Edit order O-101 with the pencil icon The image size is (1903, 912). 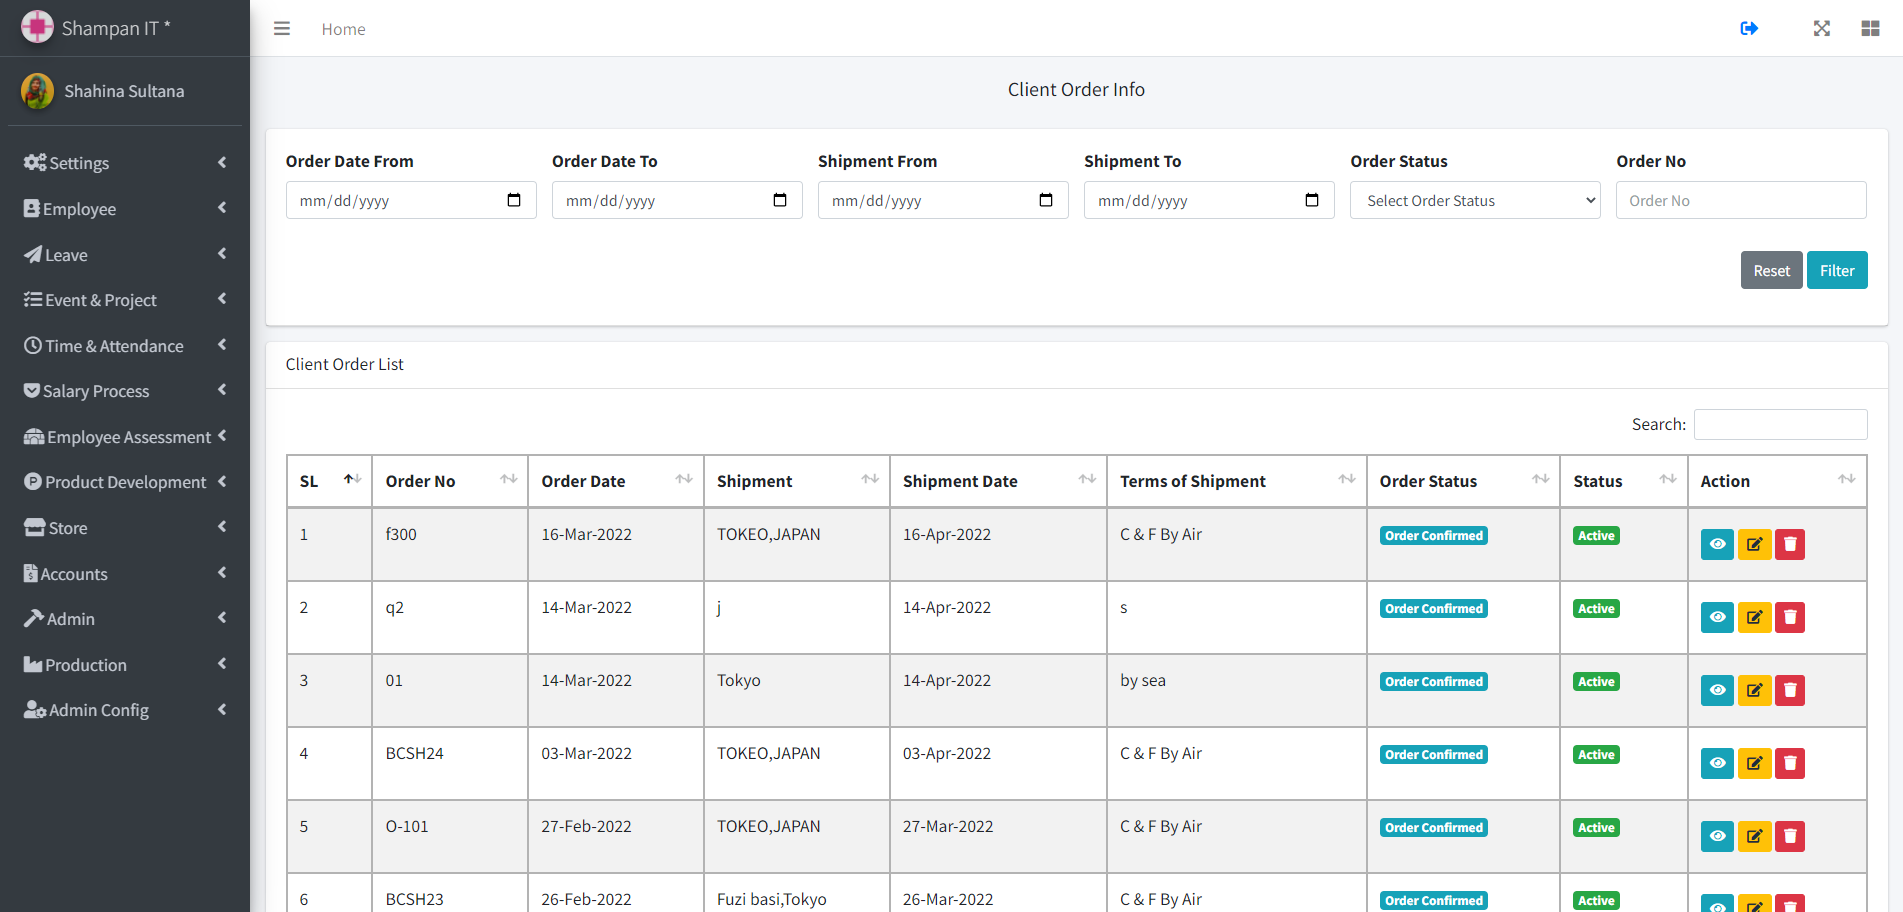pyautogui.click(x=1754, y=837)
